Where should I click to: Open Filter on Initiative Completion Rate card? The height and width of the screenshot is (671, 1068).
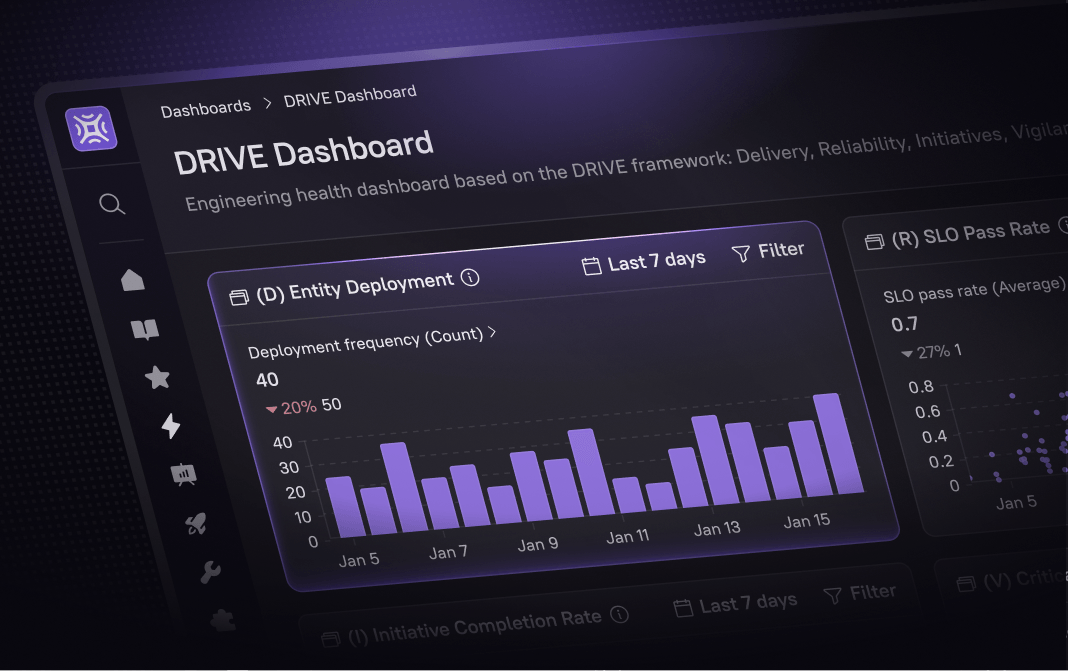point(860,593)
